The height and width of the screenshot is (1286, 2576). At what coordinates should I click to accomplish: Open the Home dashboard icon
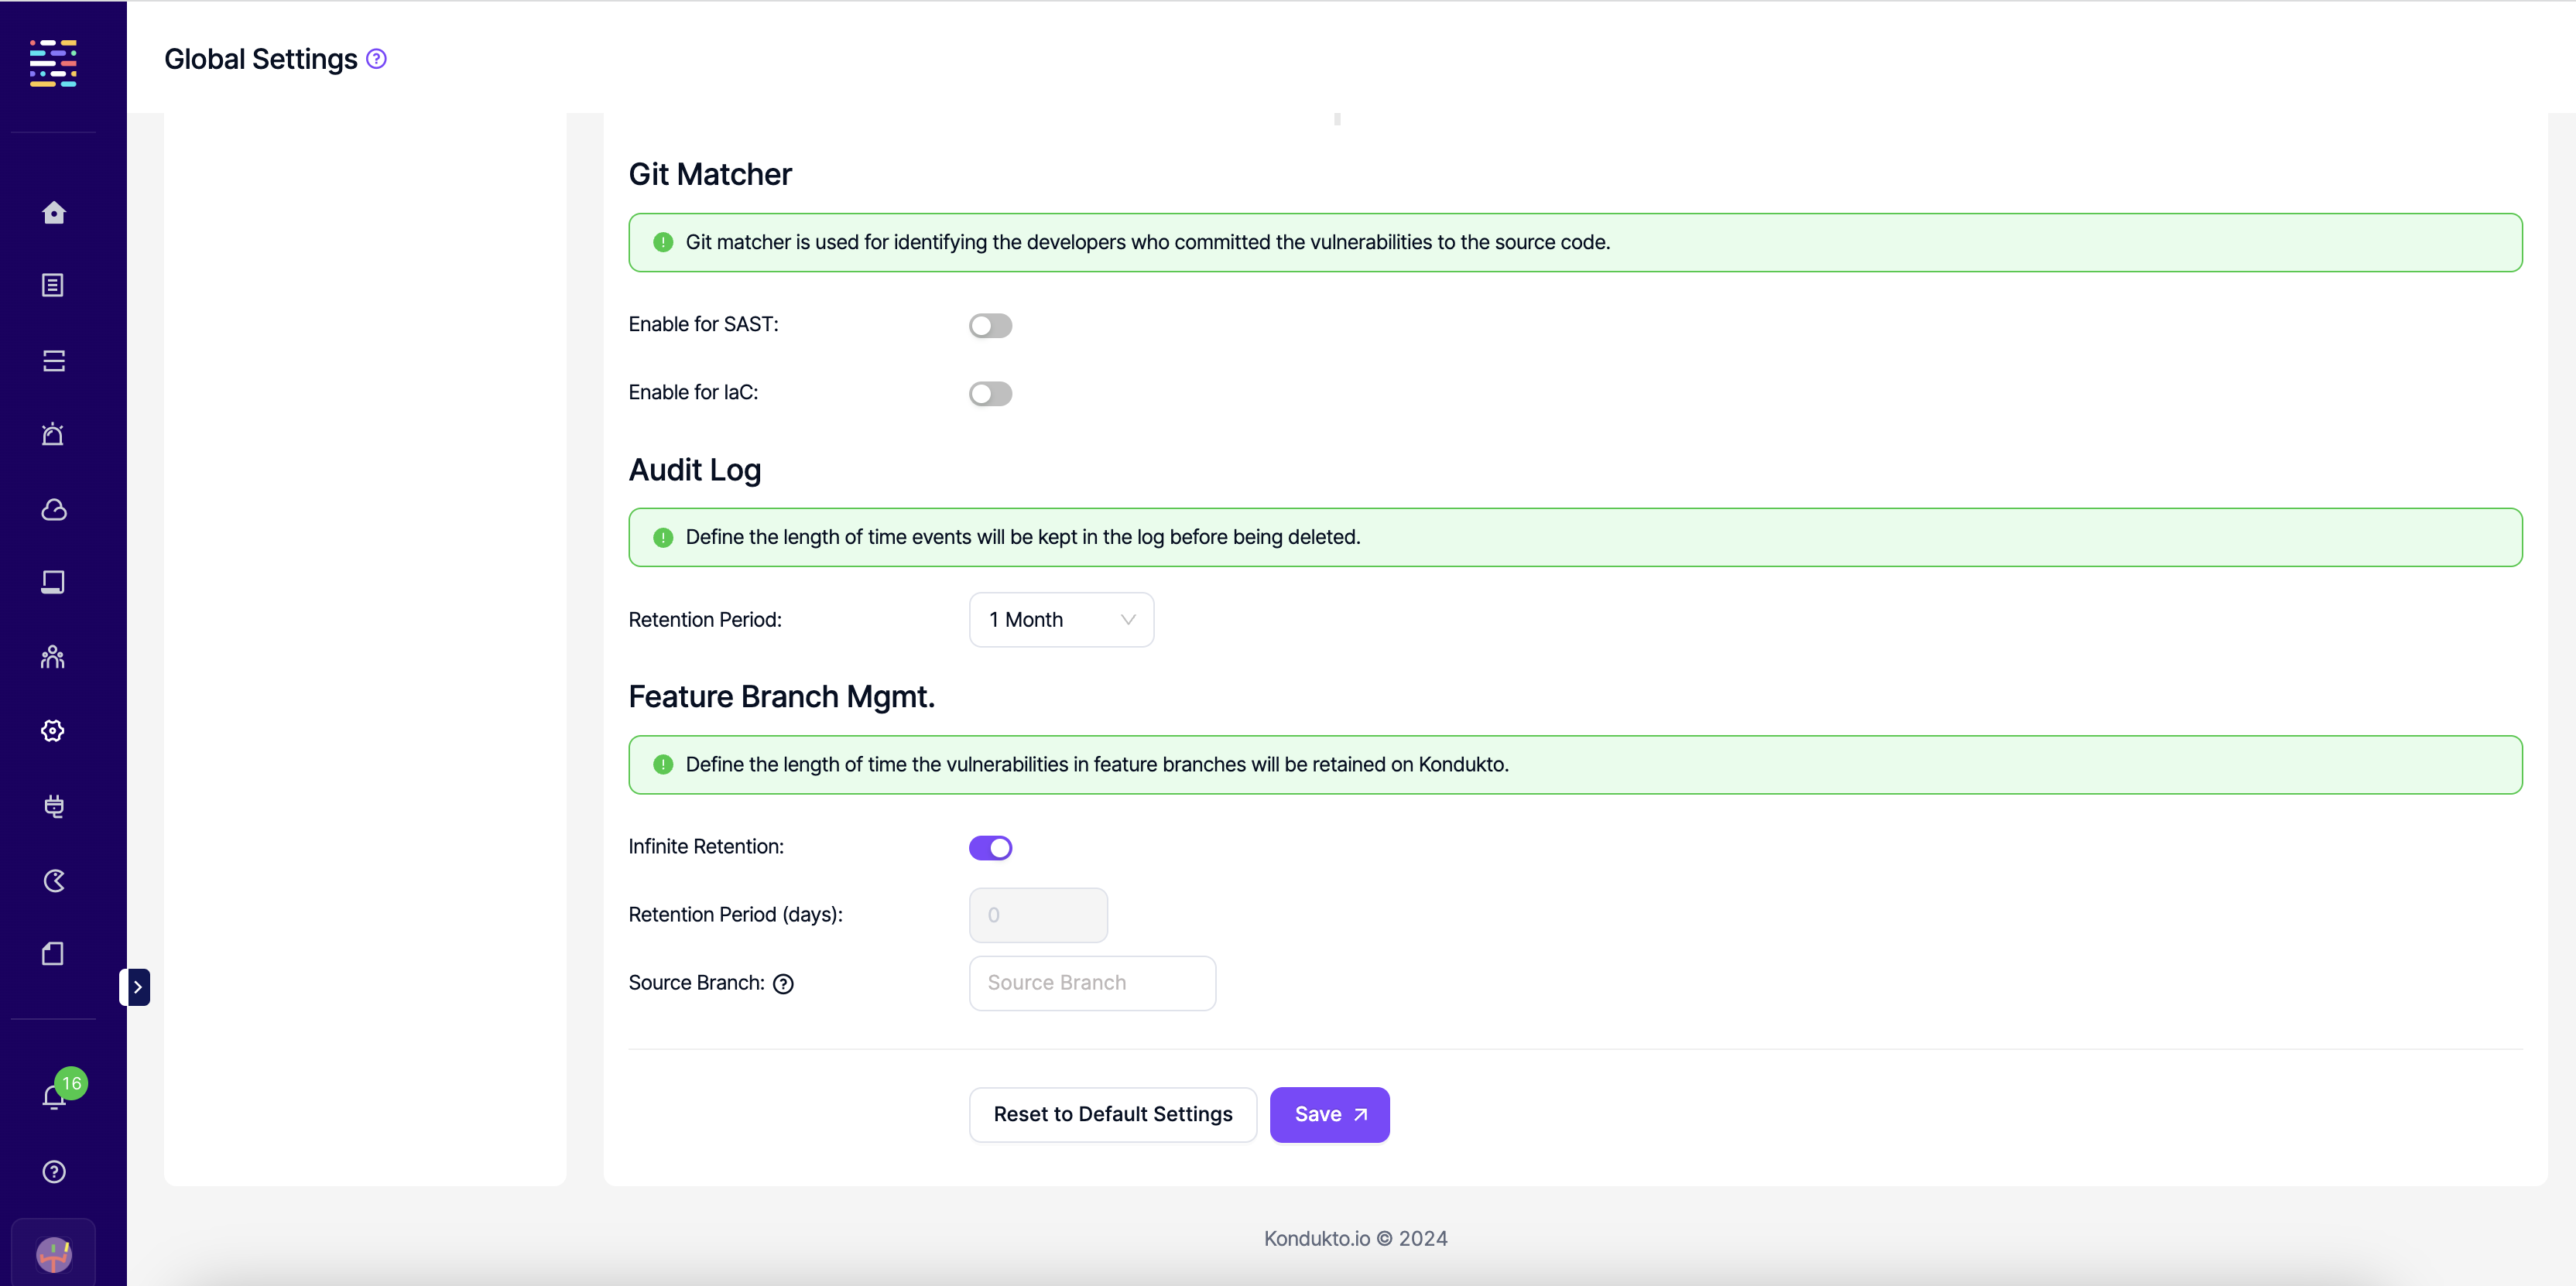[54, 212]
